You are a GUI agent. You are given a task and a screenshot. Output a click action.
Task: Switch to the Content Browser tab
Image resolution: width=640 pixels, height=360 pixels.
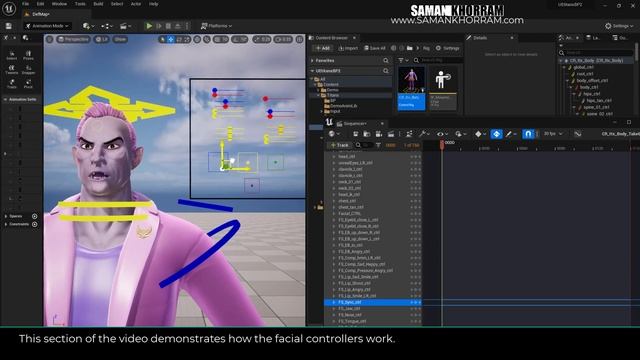331,38
